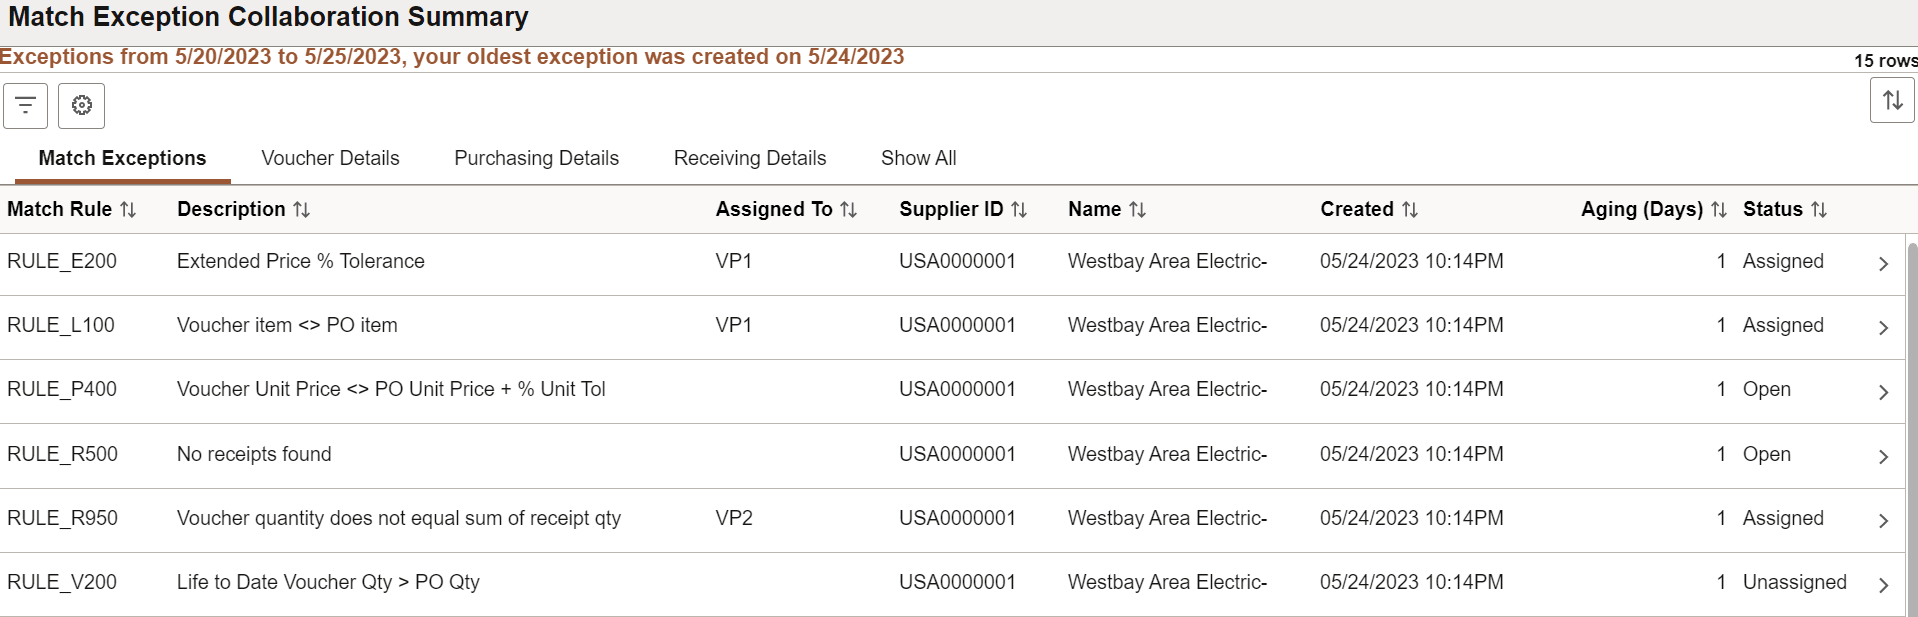
Task: Open the Purchasing Details tab
Action: tap(536, 158)
